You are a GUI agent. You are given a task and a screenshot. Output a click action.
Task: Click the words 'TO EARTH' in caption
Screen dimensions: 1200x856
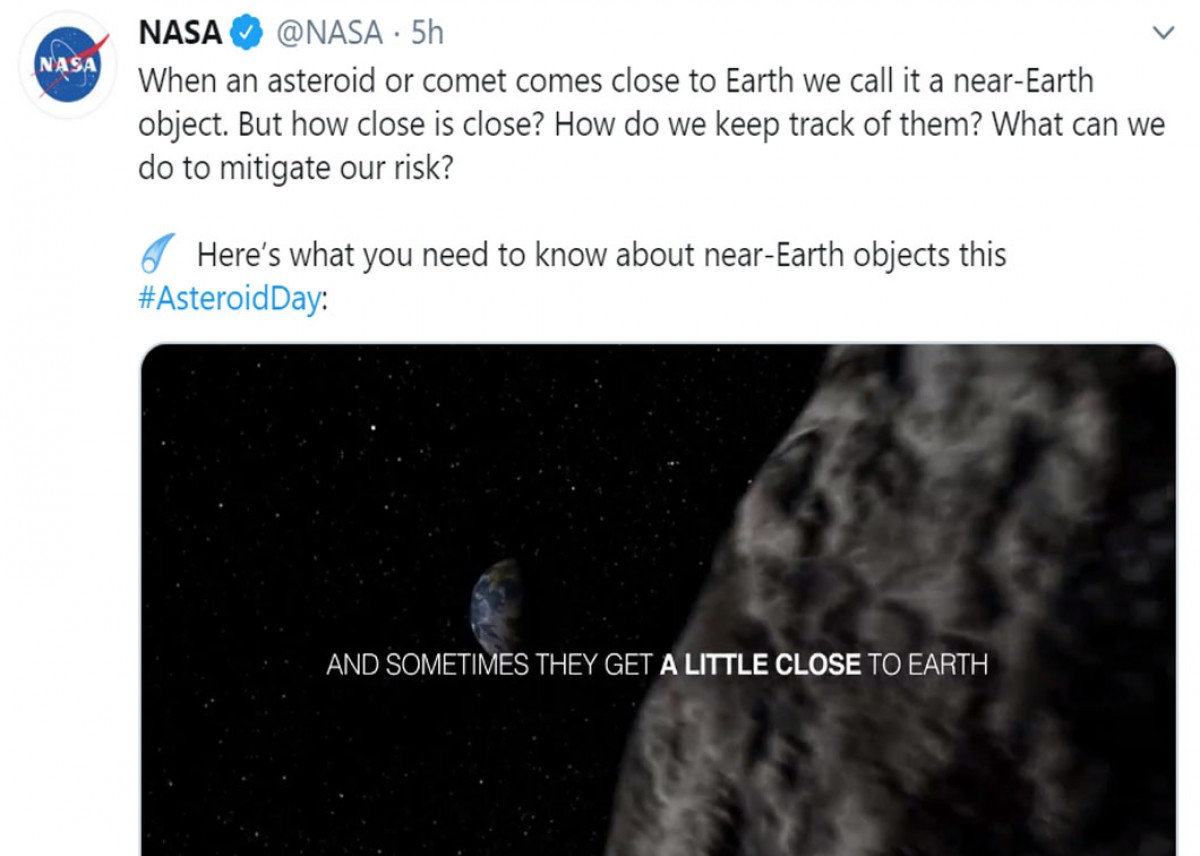[x=928, y=665]
